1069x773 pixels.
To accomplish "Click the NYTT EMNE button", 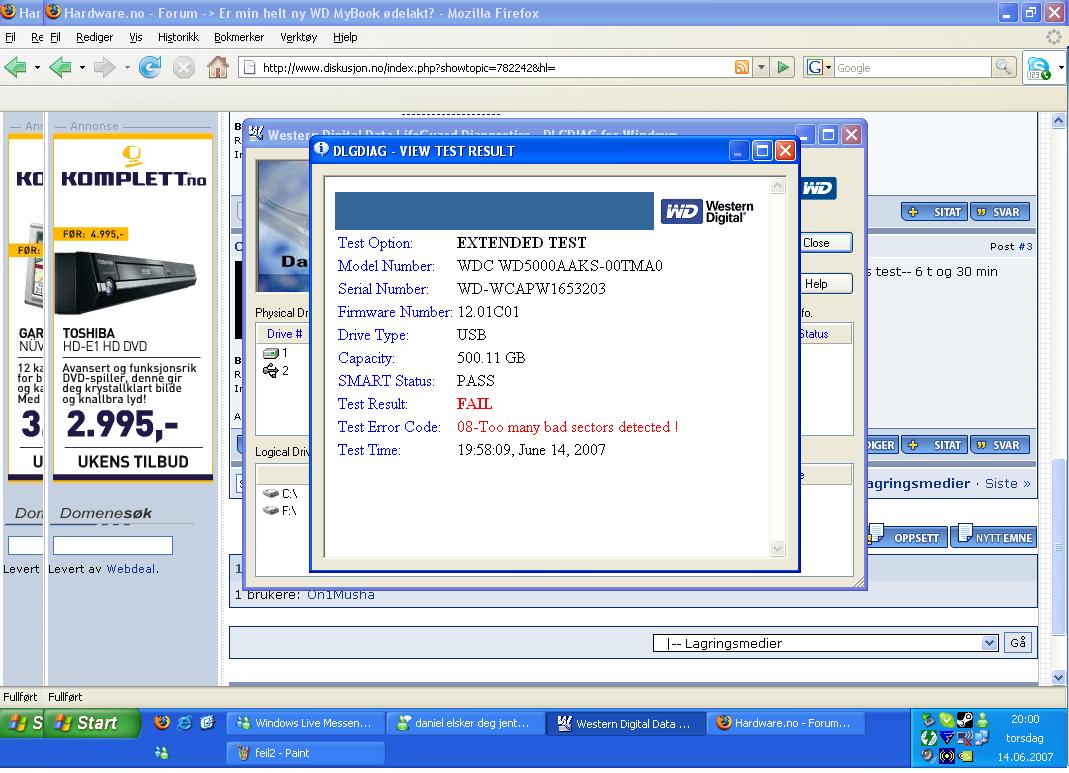I will tap(994, 537).
